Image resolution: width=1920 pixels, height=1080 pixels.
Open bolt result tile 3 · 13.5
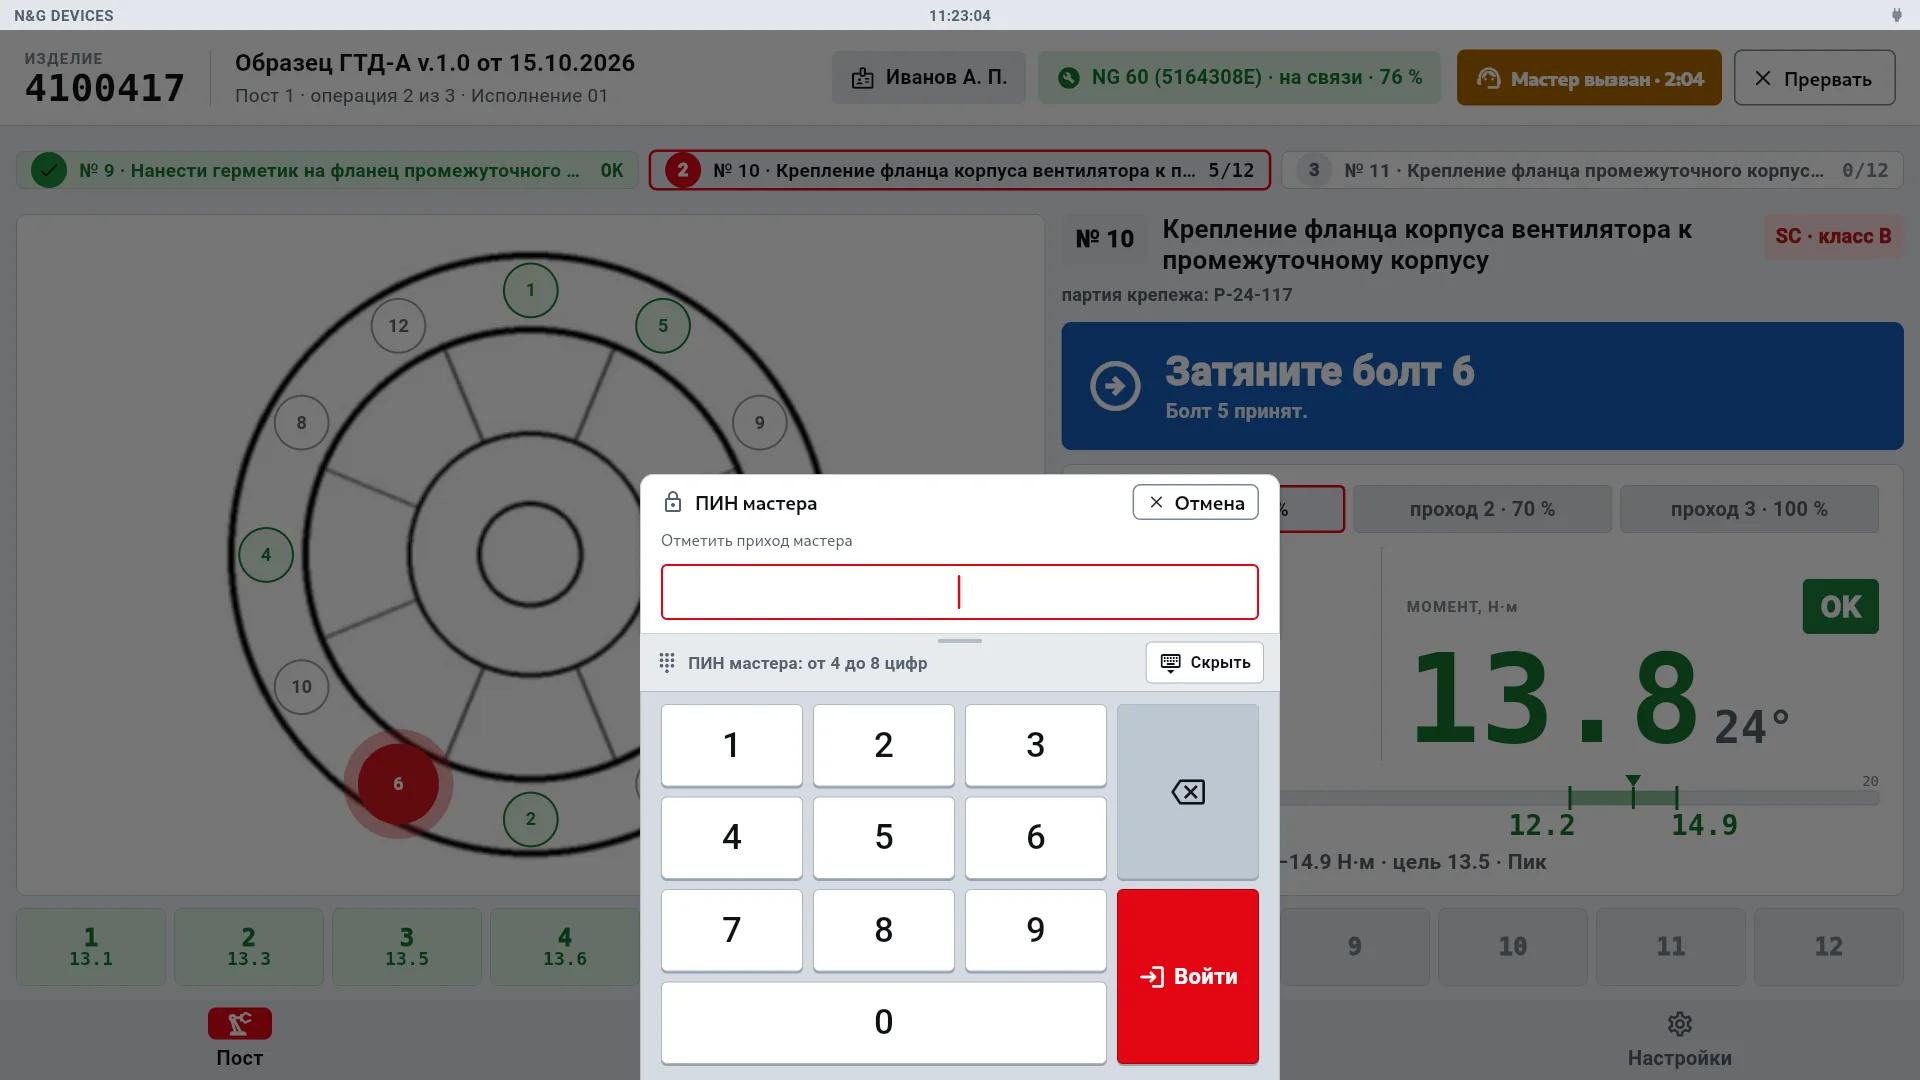coord(407,946)
